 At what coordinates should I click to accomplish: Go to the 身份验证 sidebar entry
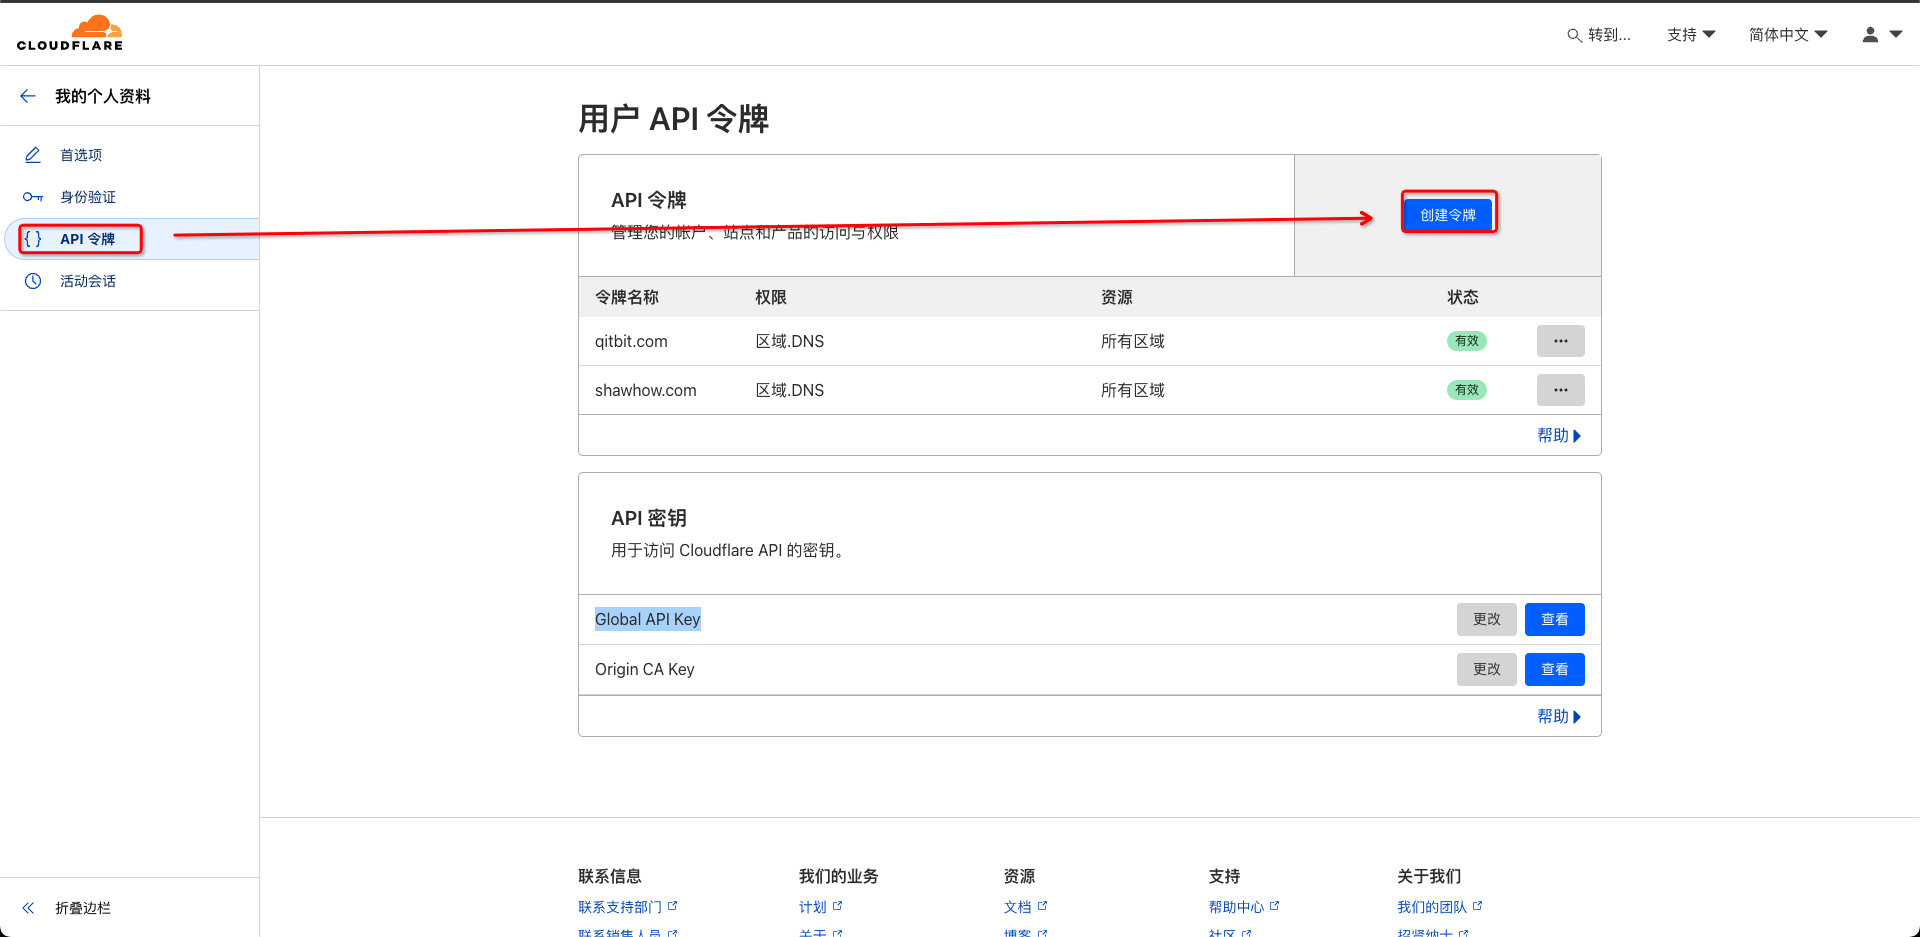click(87, 197)
